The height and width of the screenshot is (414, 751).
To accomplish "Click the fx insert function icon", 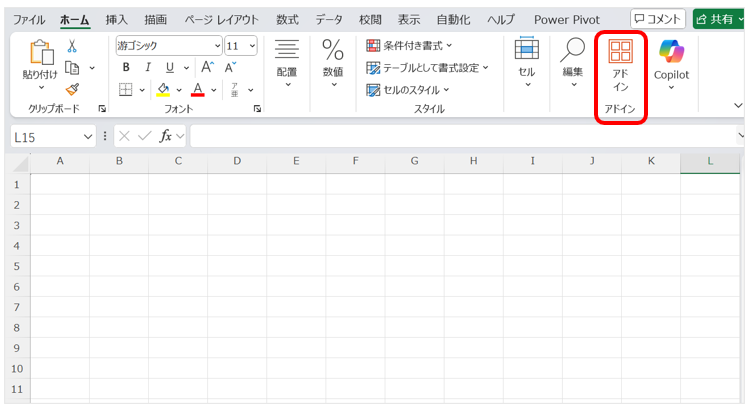I will pos(165,137).
